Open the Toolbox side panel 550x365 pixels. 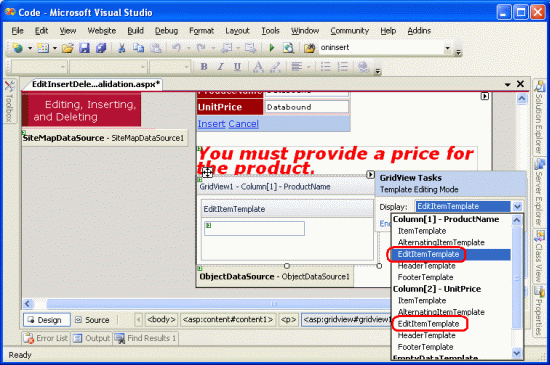[x=9, y=101]
